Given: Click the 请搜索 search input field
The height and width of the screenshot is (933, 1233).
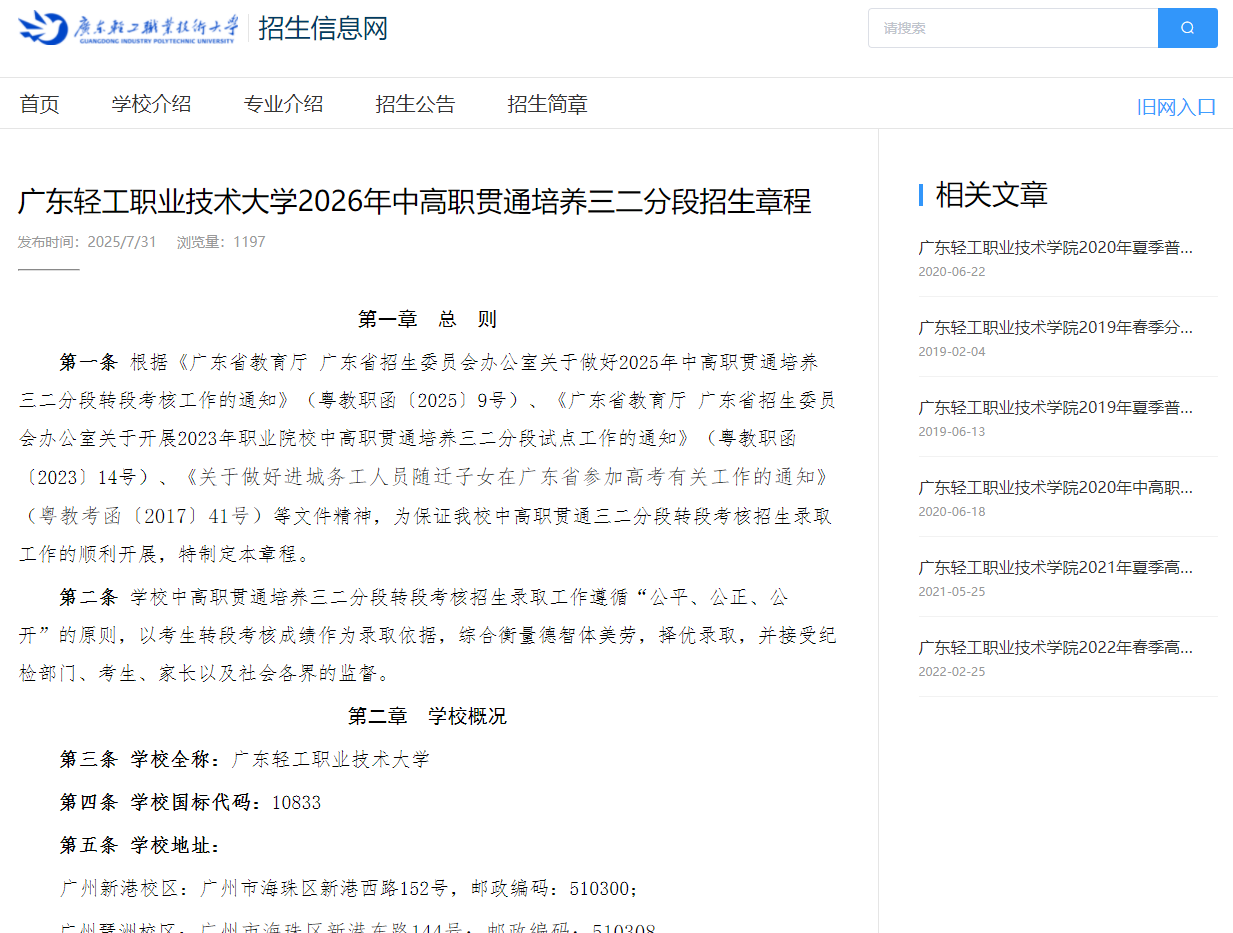Looking at the screenshot, I should click(x=1012, y=28).
